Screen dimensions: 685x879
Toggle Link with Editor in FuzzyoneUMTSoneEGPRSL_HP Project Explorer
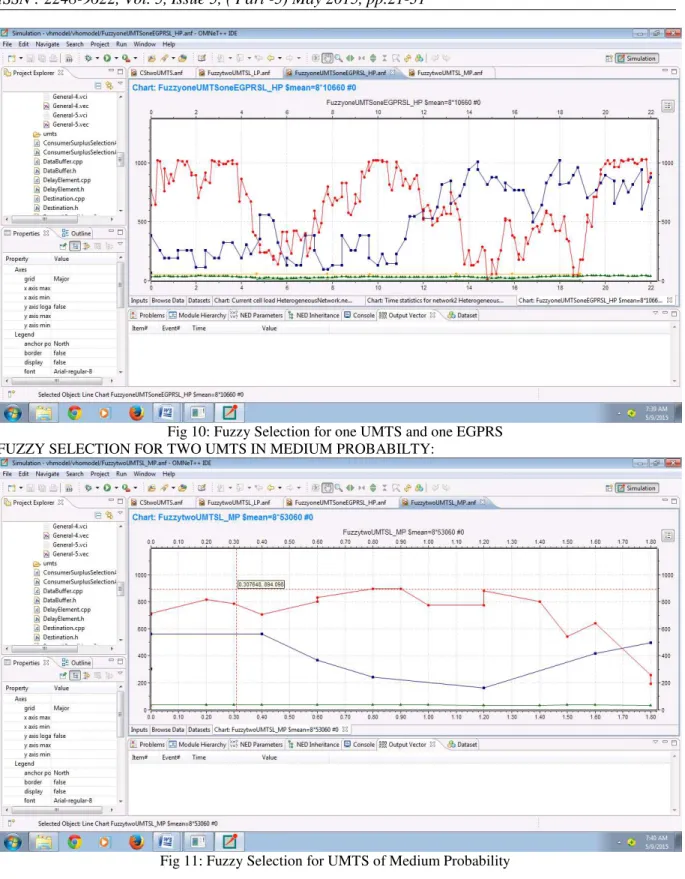coord(109,85)
